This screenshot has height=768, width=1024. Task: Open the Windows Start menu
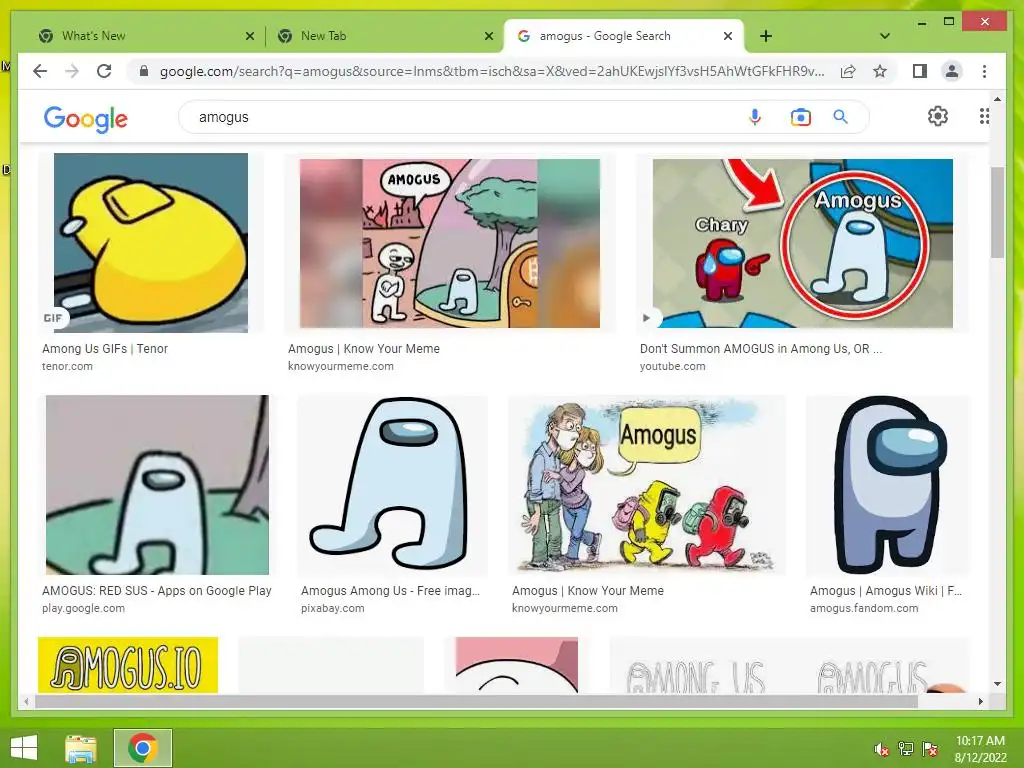[24, 748]
